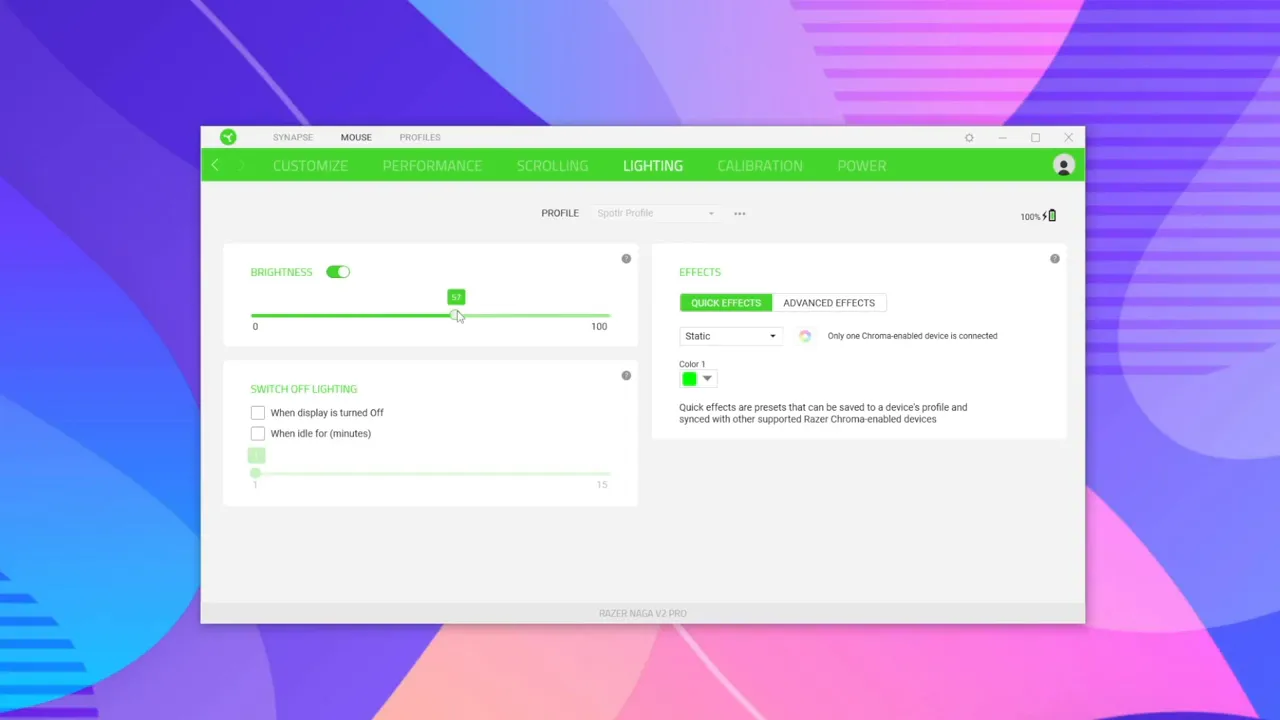Switch to the MOUSE tab
Image resolution: width=1280 pixels, height=720 pixels.
tap(356, 137)
